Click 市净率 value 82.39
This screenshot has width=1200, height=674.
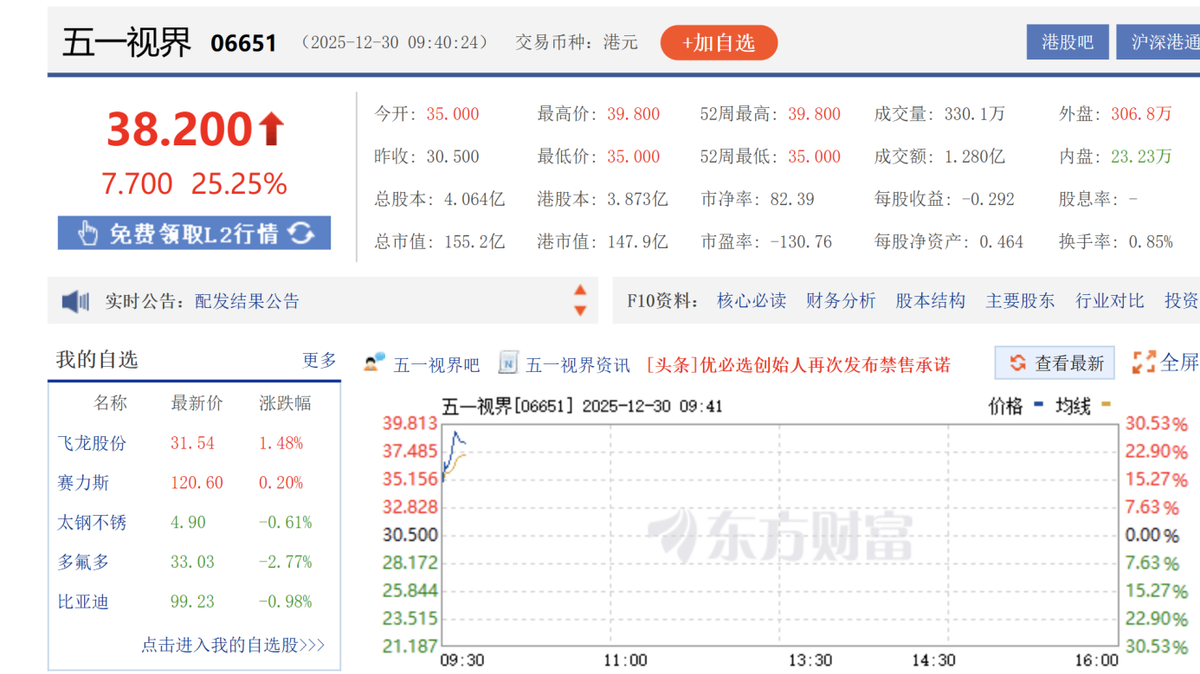click(x=792, y=199)
